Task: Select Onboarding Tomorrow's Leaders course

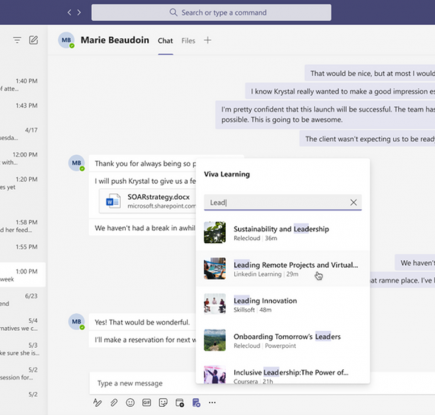Action: 283,340
